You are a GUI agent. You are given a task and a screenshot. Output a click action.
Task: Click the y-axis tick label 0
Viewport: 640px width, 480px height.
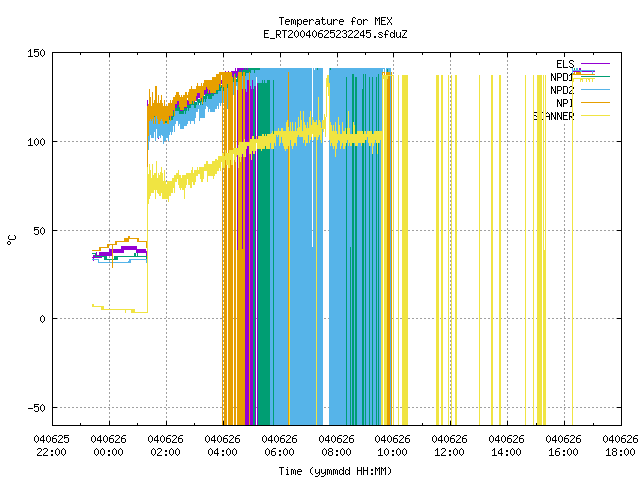click(42, 319)
